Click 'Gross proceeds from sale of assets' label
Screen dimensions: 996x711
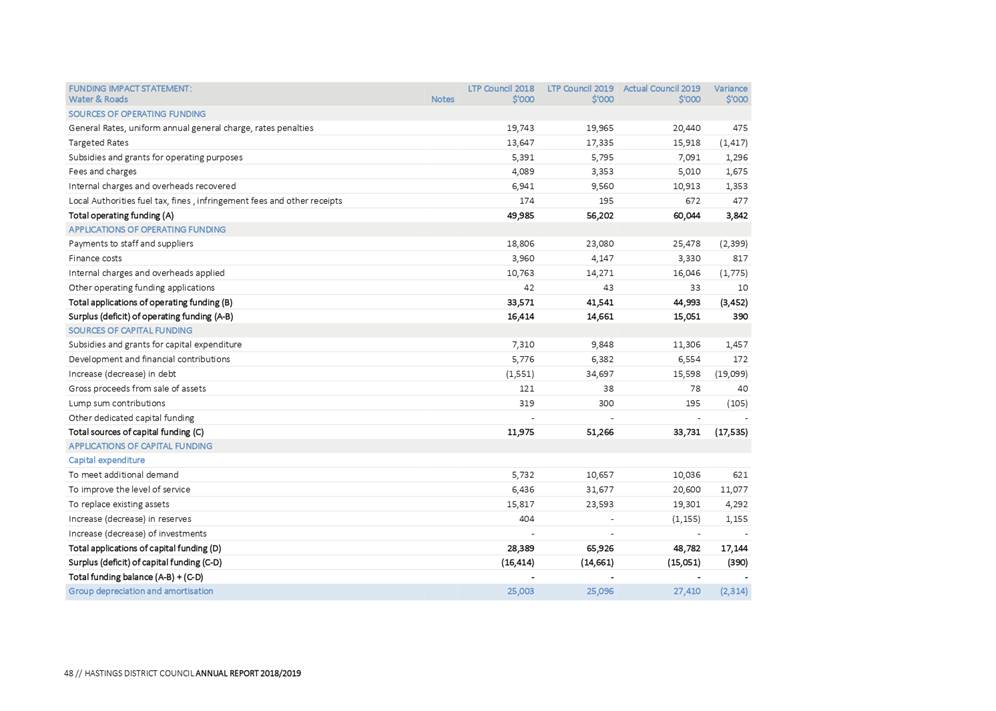point(137,389)
